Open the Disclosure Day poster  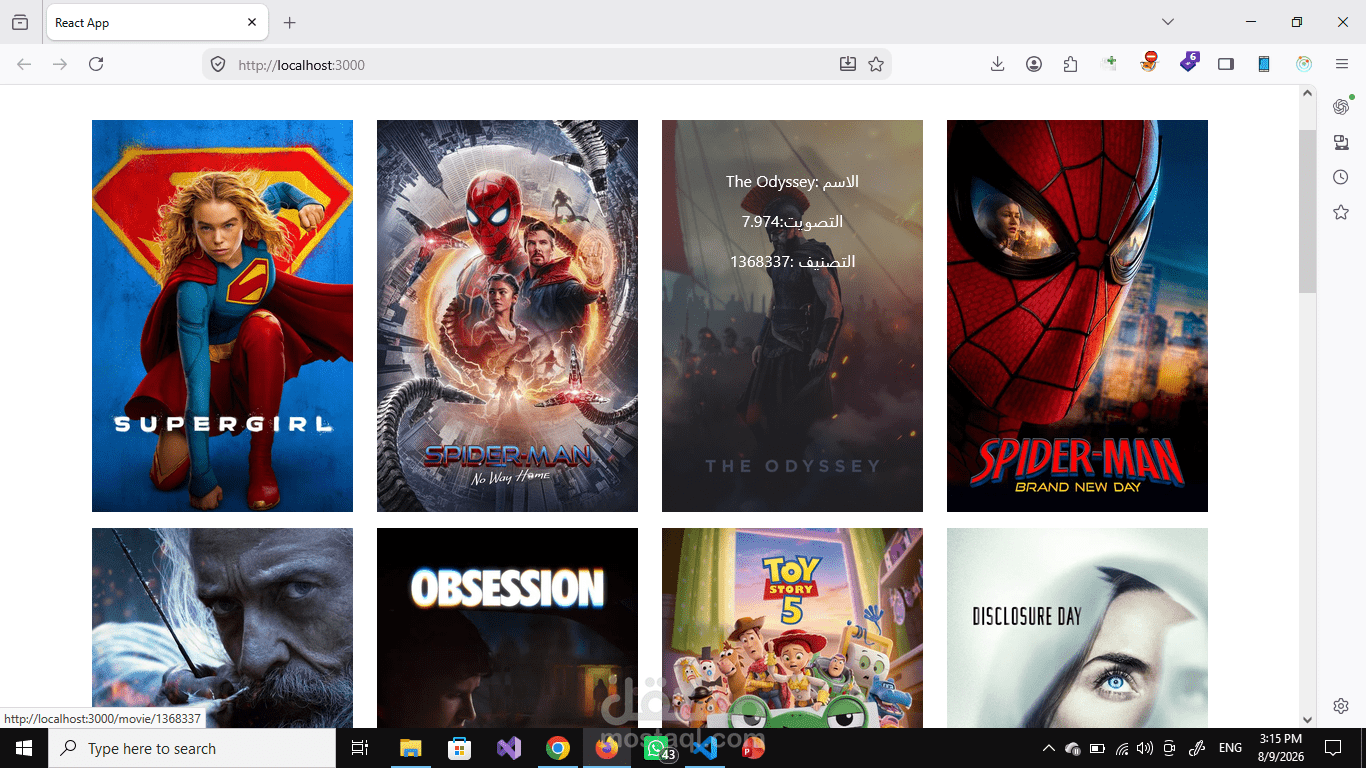coord(1077,628)
